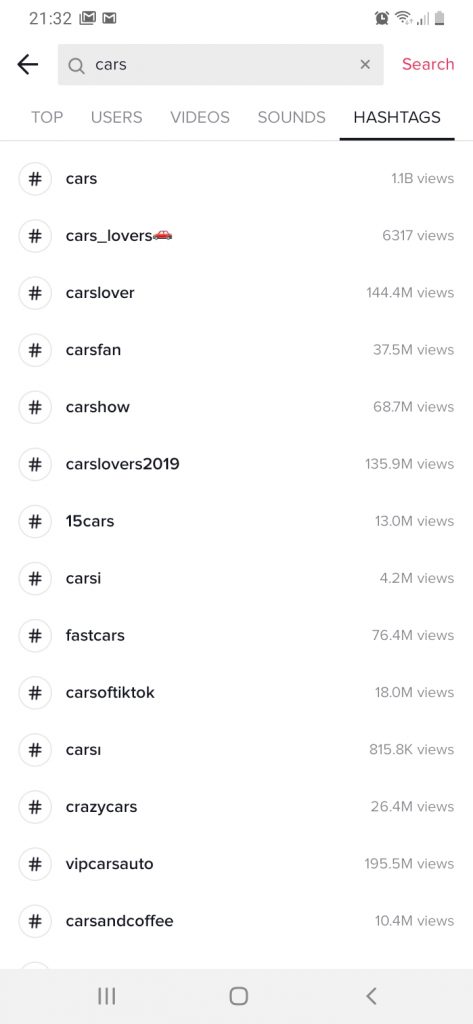Focus the search field containing cars
The height and width of the screenshot is (1024, 473).
tap(221, 65)
